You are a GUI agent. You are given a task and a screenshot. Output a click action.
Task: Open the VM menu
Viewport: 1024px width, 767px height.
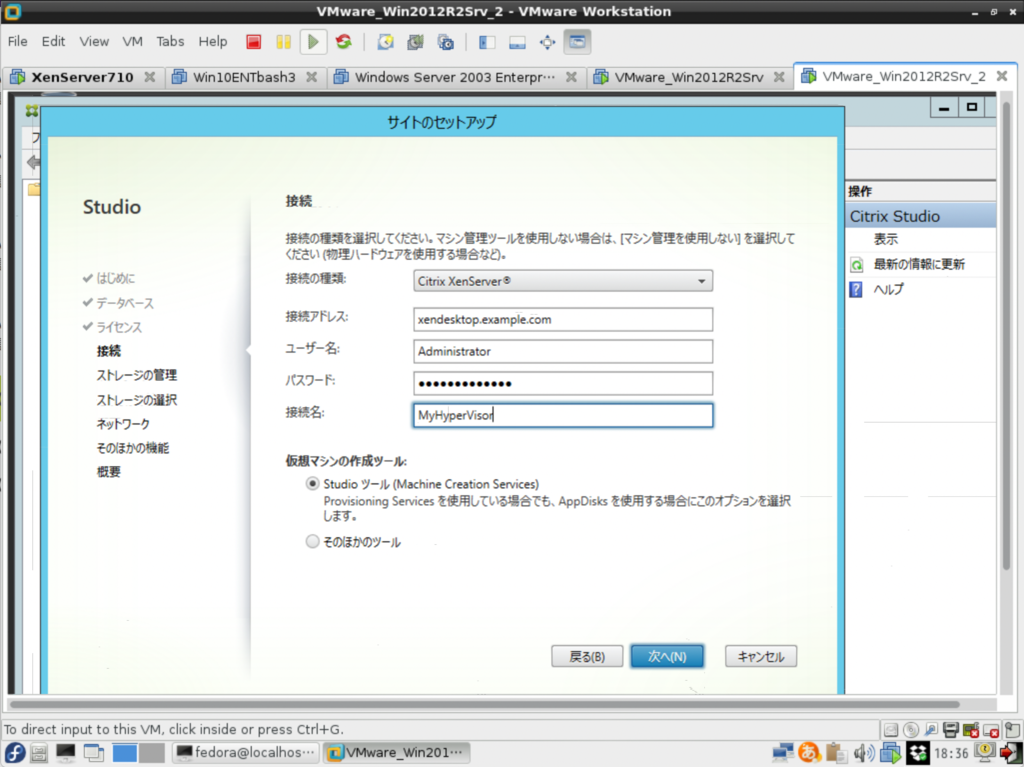click(133, 42)
